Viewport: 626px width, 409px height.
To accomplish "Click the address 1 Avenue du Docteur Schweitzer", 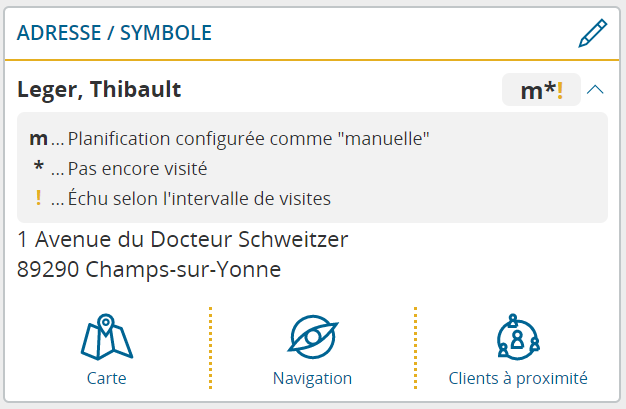I will click(x=183, y=240).
